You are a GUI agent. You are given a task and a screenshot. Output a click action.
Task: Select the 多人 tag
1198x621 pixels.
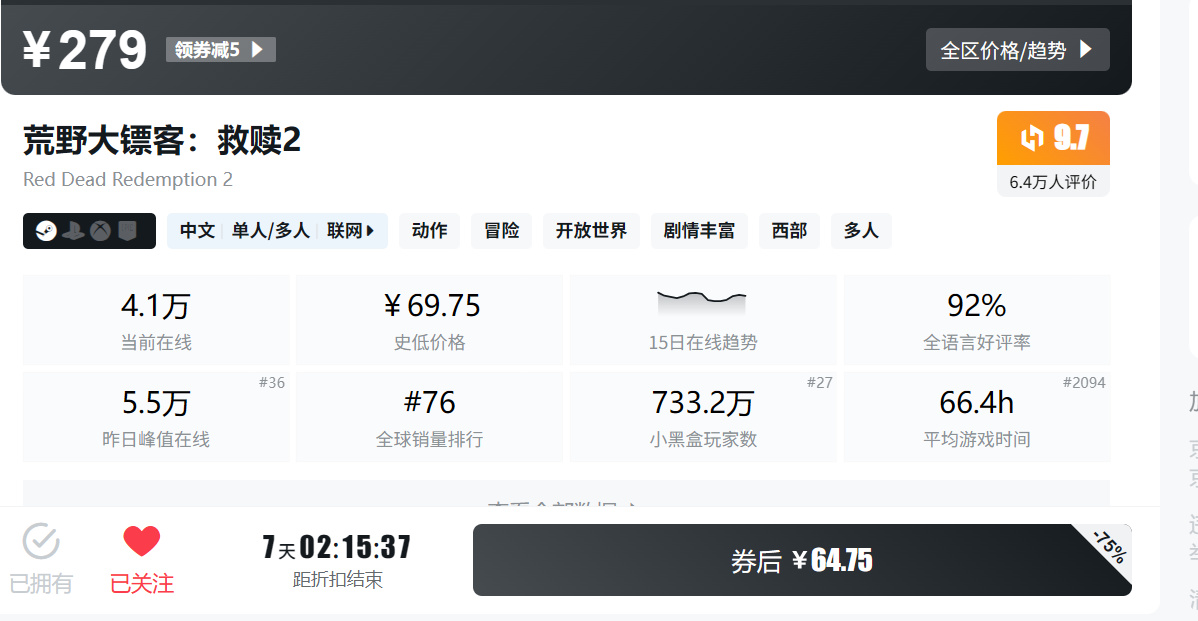[861, 231]
